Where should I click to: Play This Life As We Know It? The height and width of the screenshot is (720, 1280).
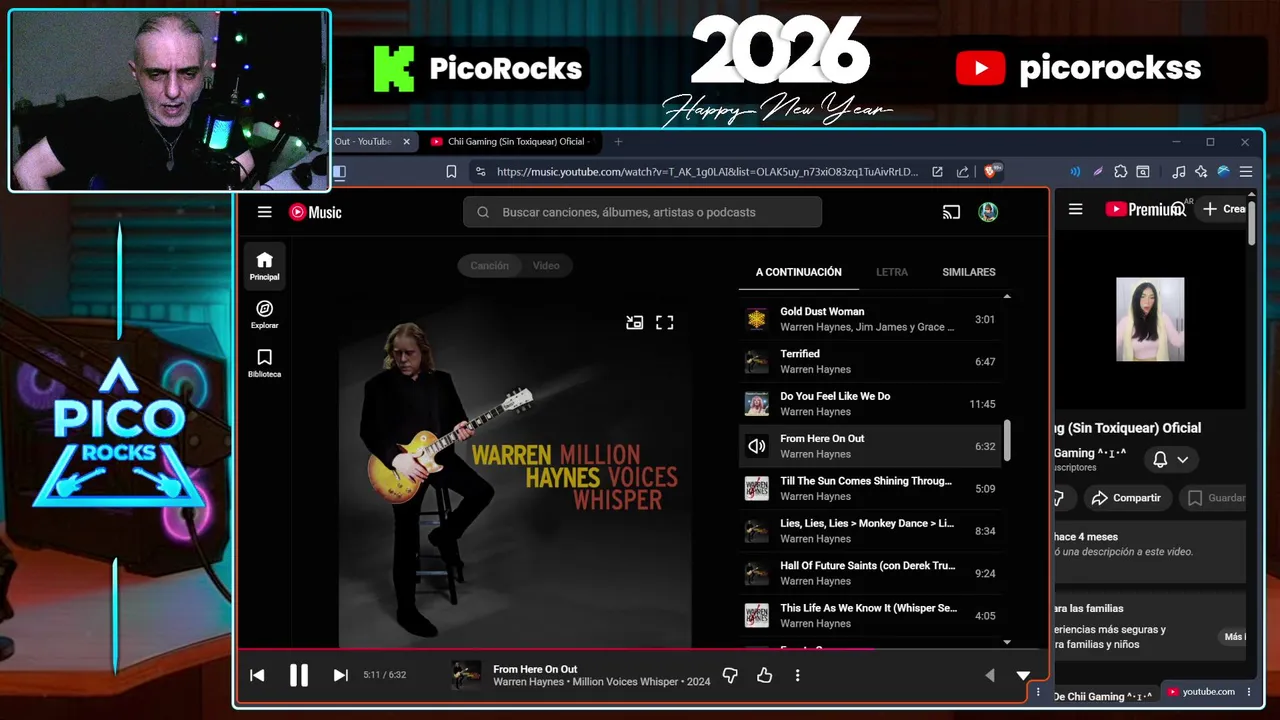pos(870,616)
